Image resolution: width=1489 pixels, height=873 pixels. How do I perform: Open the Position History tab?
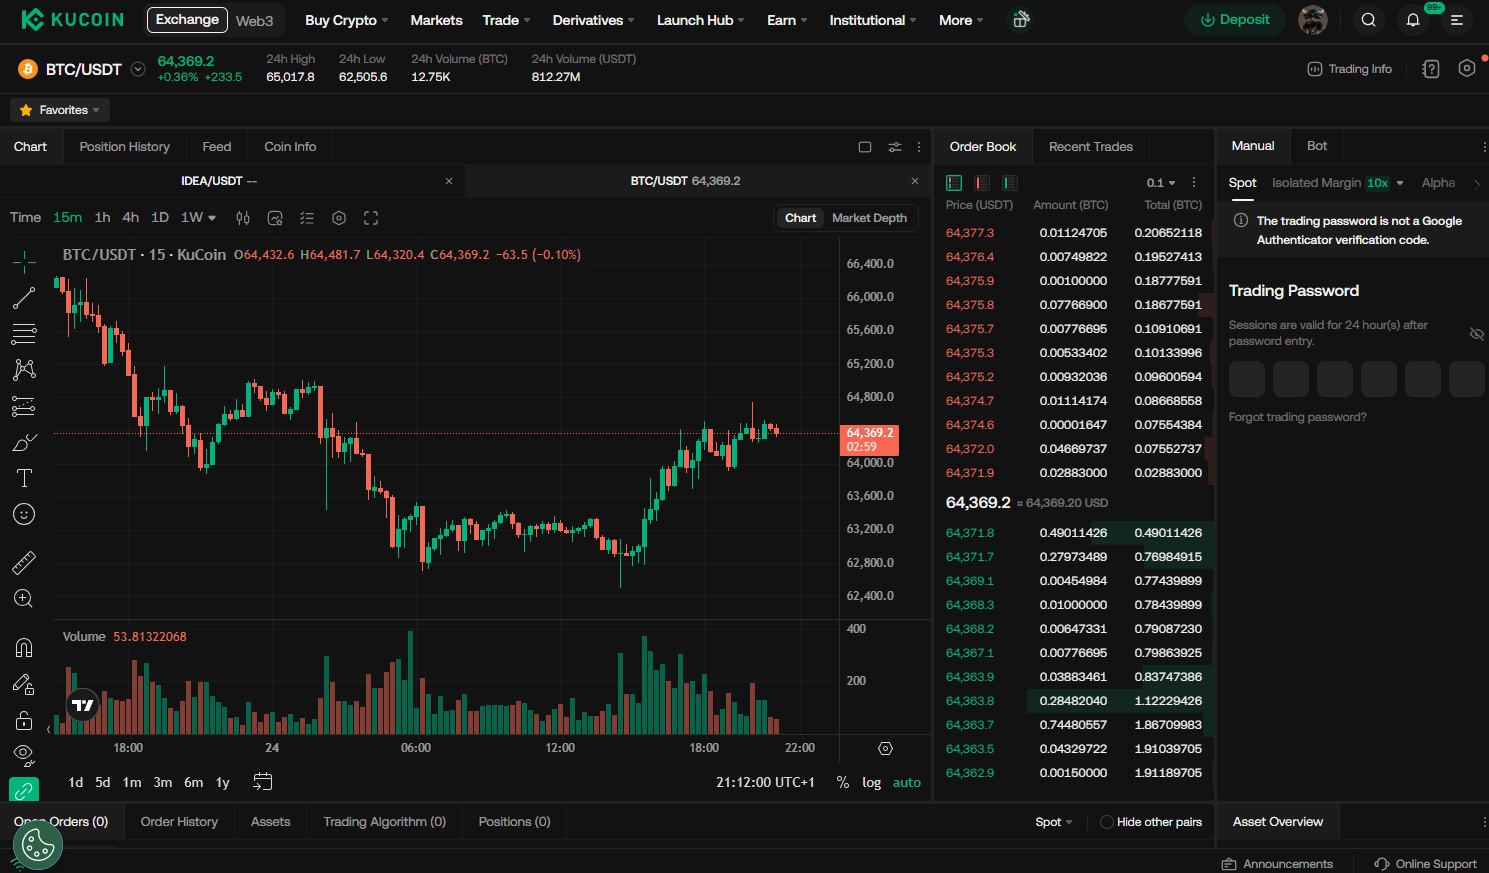tap(125, 147)
